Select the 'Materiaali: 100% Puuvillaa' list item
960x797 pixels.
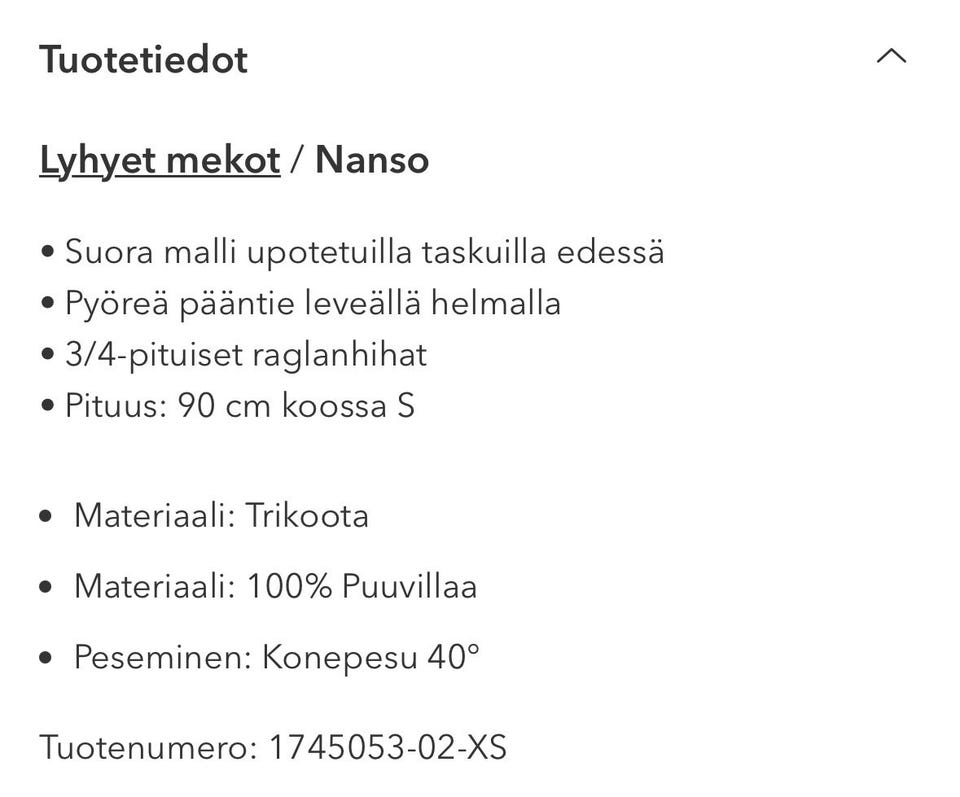[275, 586]
